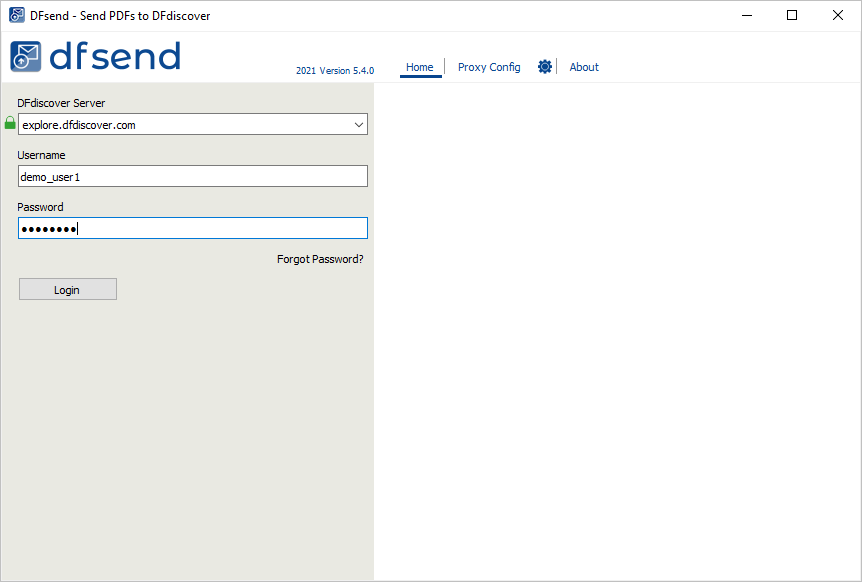This screenshot has height=582, width=862.
Task: Open the DFdiscover Server dropdown arrow
Action: click(358, 125)
